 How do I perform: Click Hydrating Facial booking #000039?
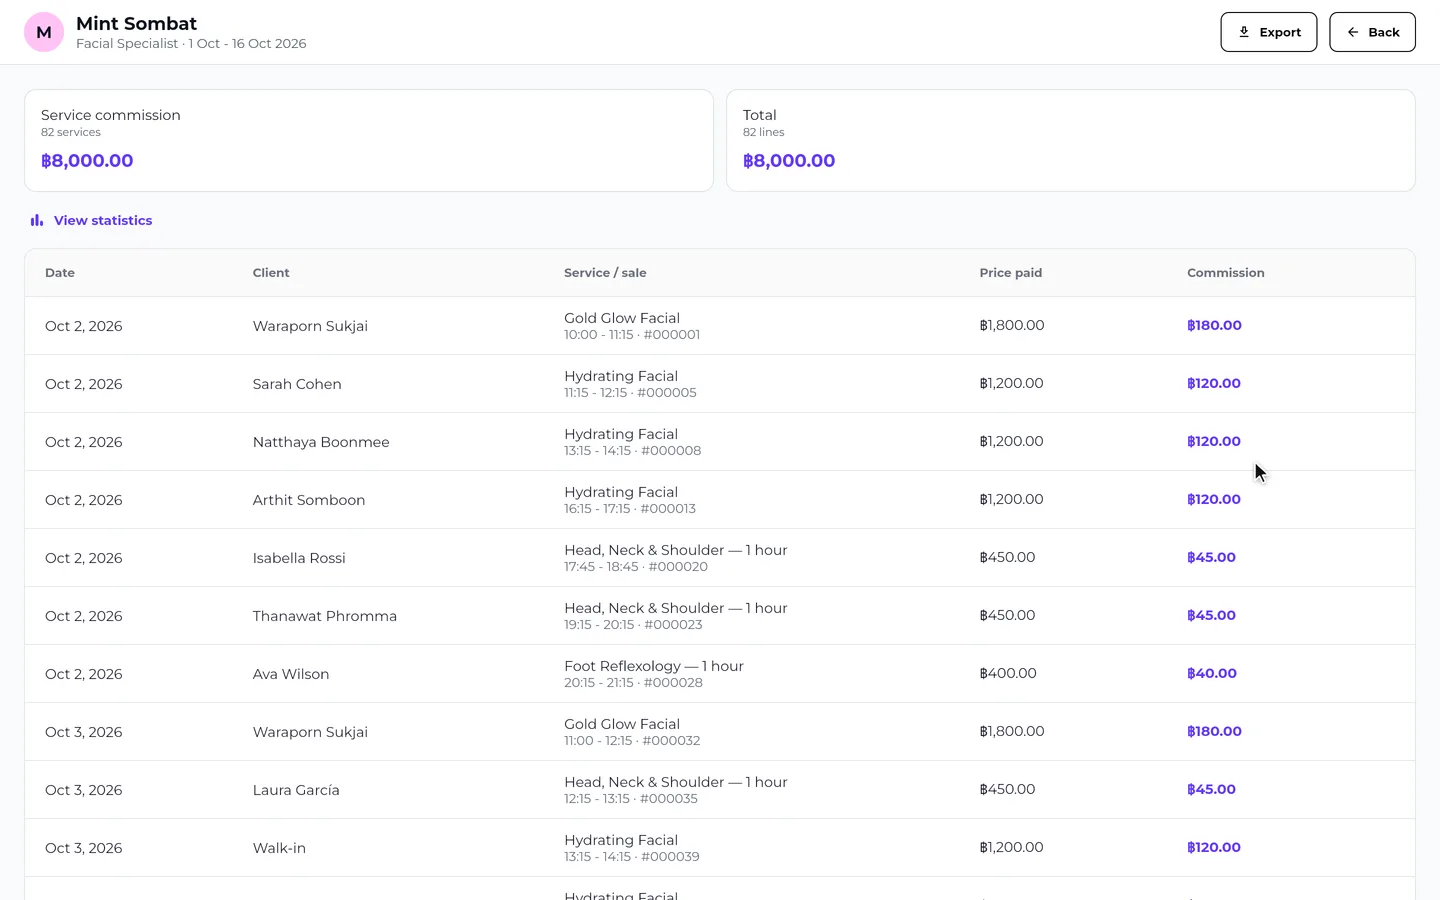point(632,848)
